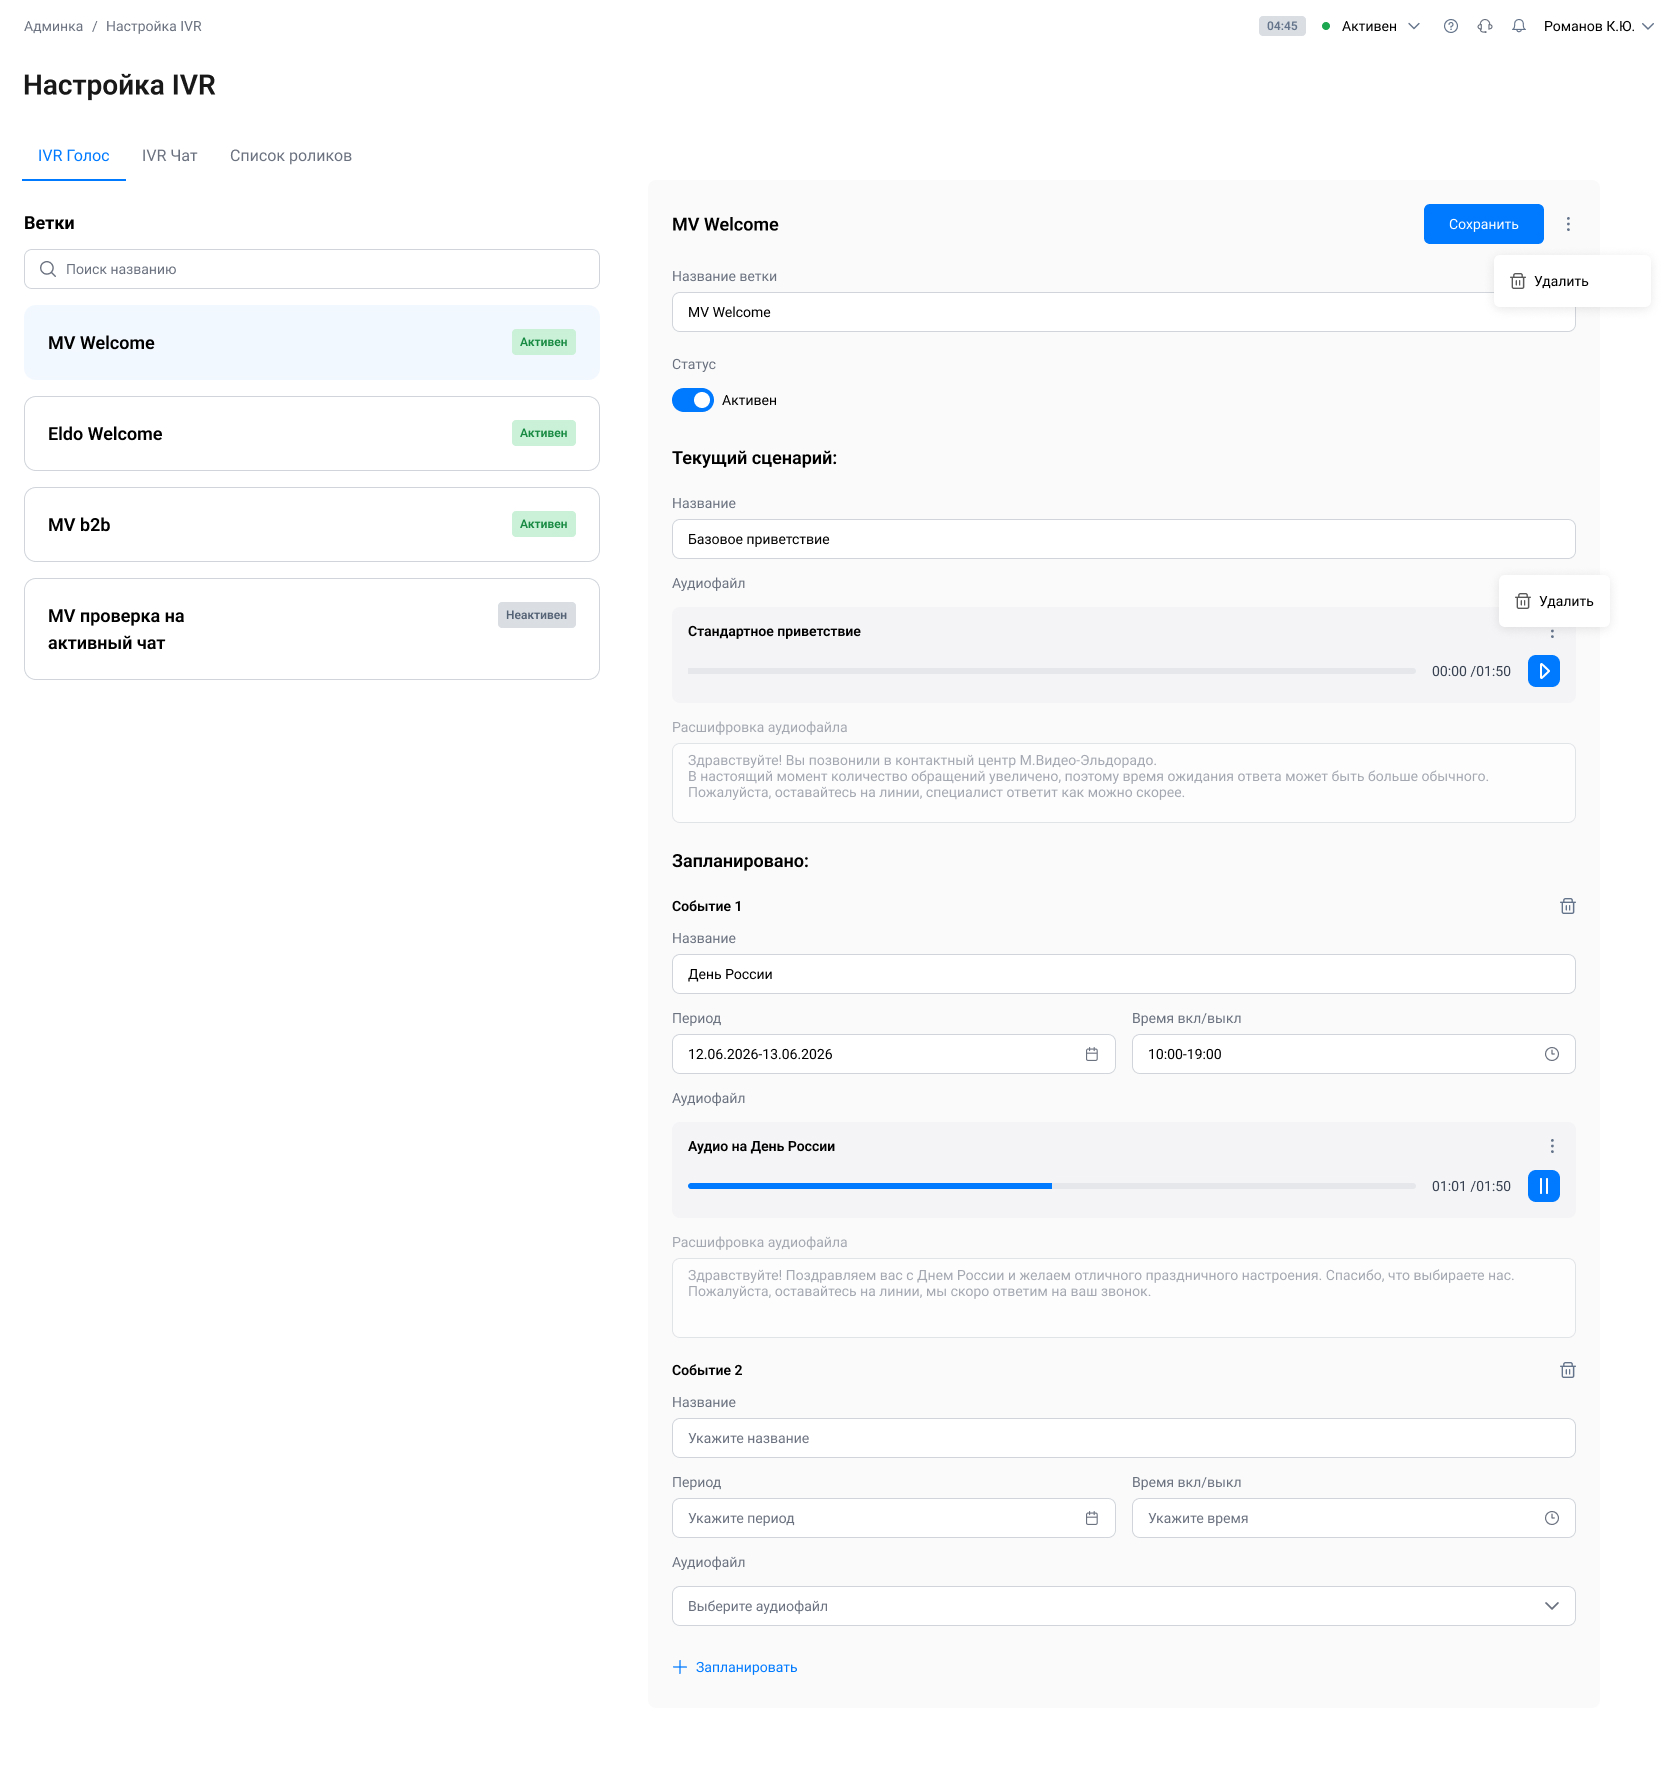Open the Список роликов tab
Image resolution: width=1680 pixels, height=1788 pixels.
click(291, 156)
